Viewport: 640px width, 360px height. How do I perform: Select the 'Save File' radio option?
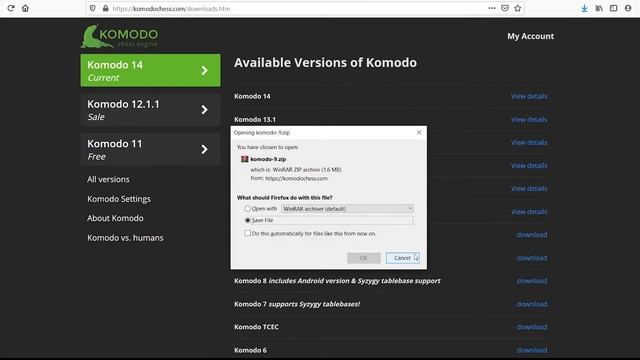tap(247, 220)
